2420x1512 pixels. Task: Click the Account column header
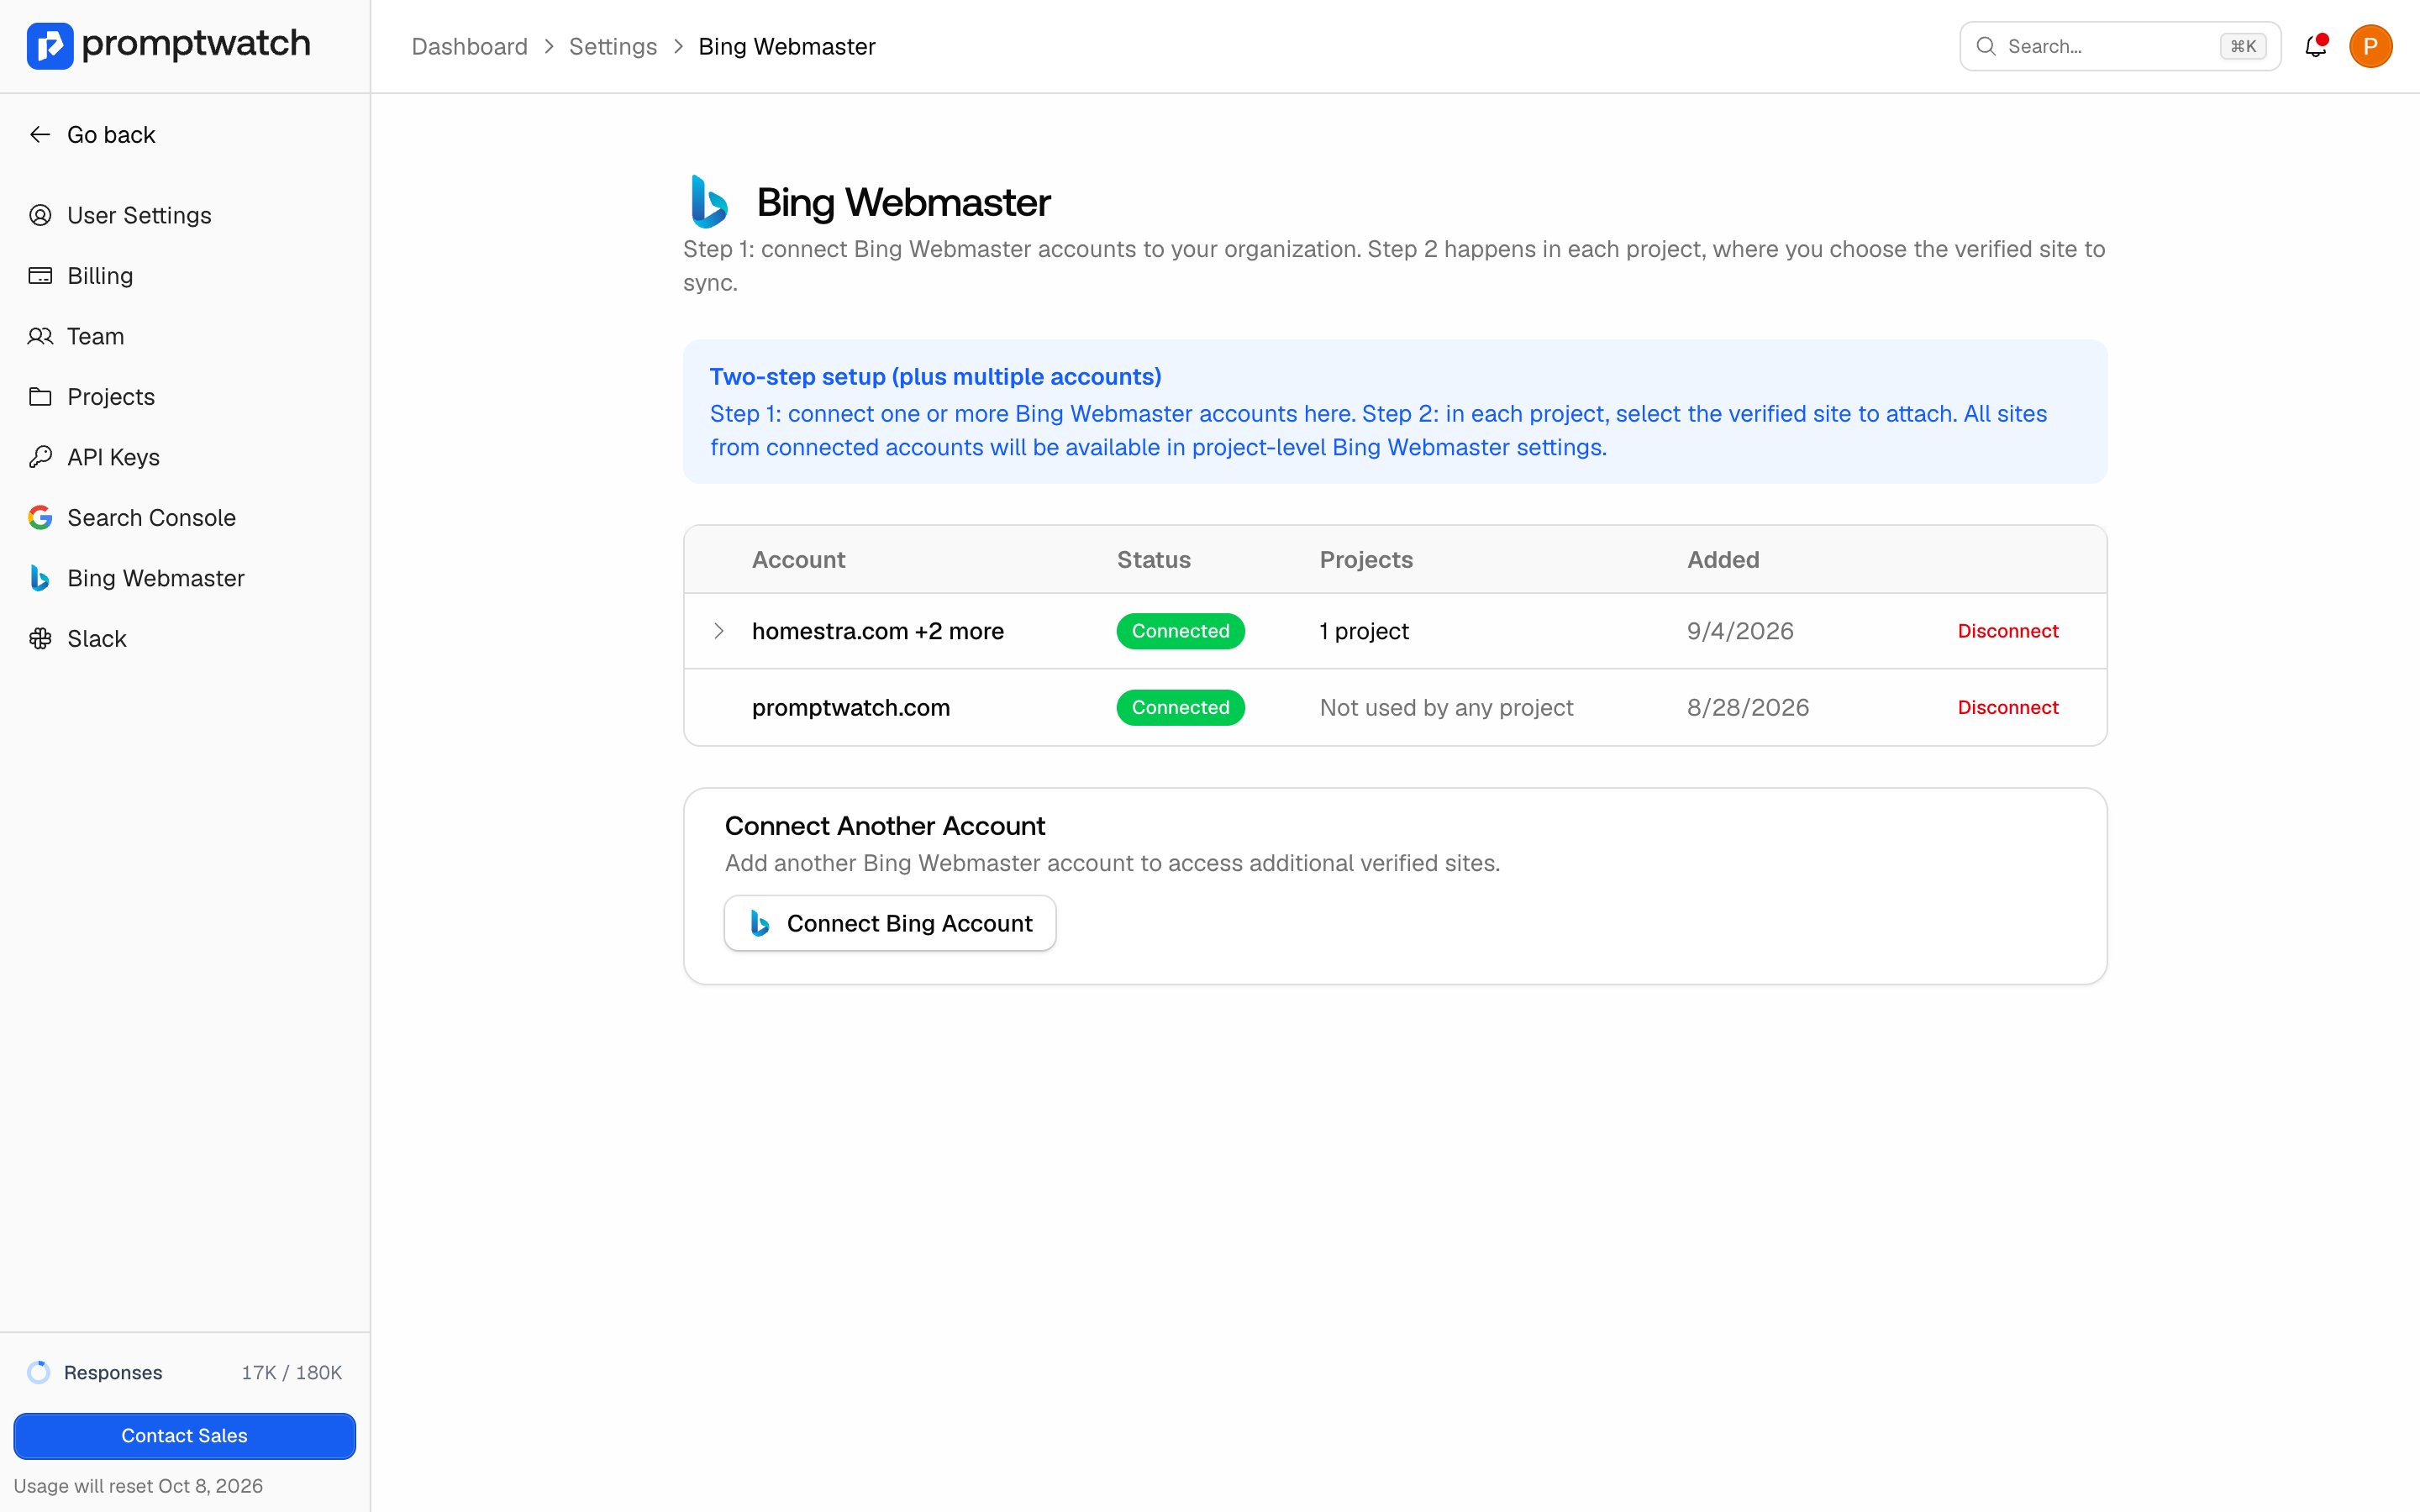pyautogui.click(x=798, y=560)
